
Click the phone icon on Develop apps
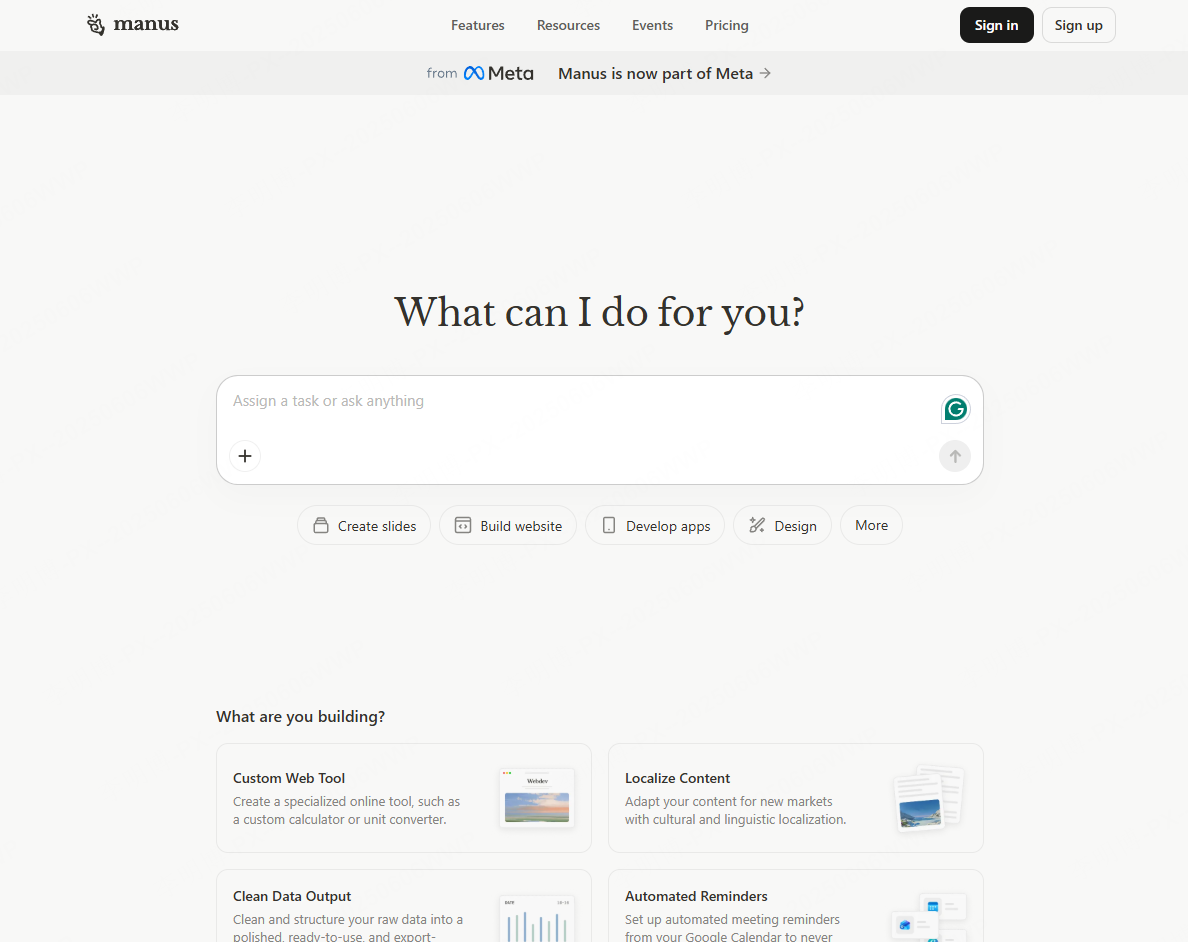tap(609, 526)
